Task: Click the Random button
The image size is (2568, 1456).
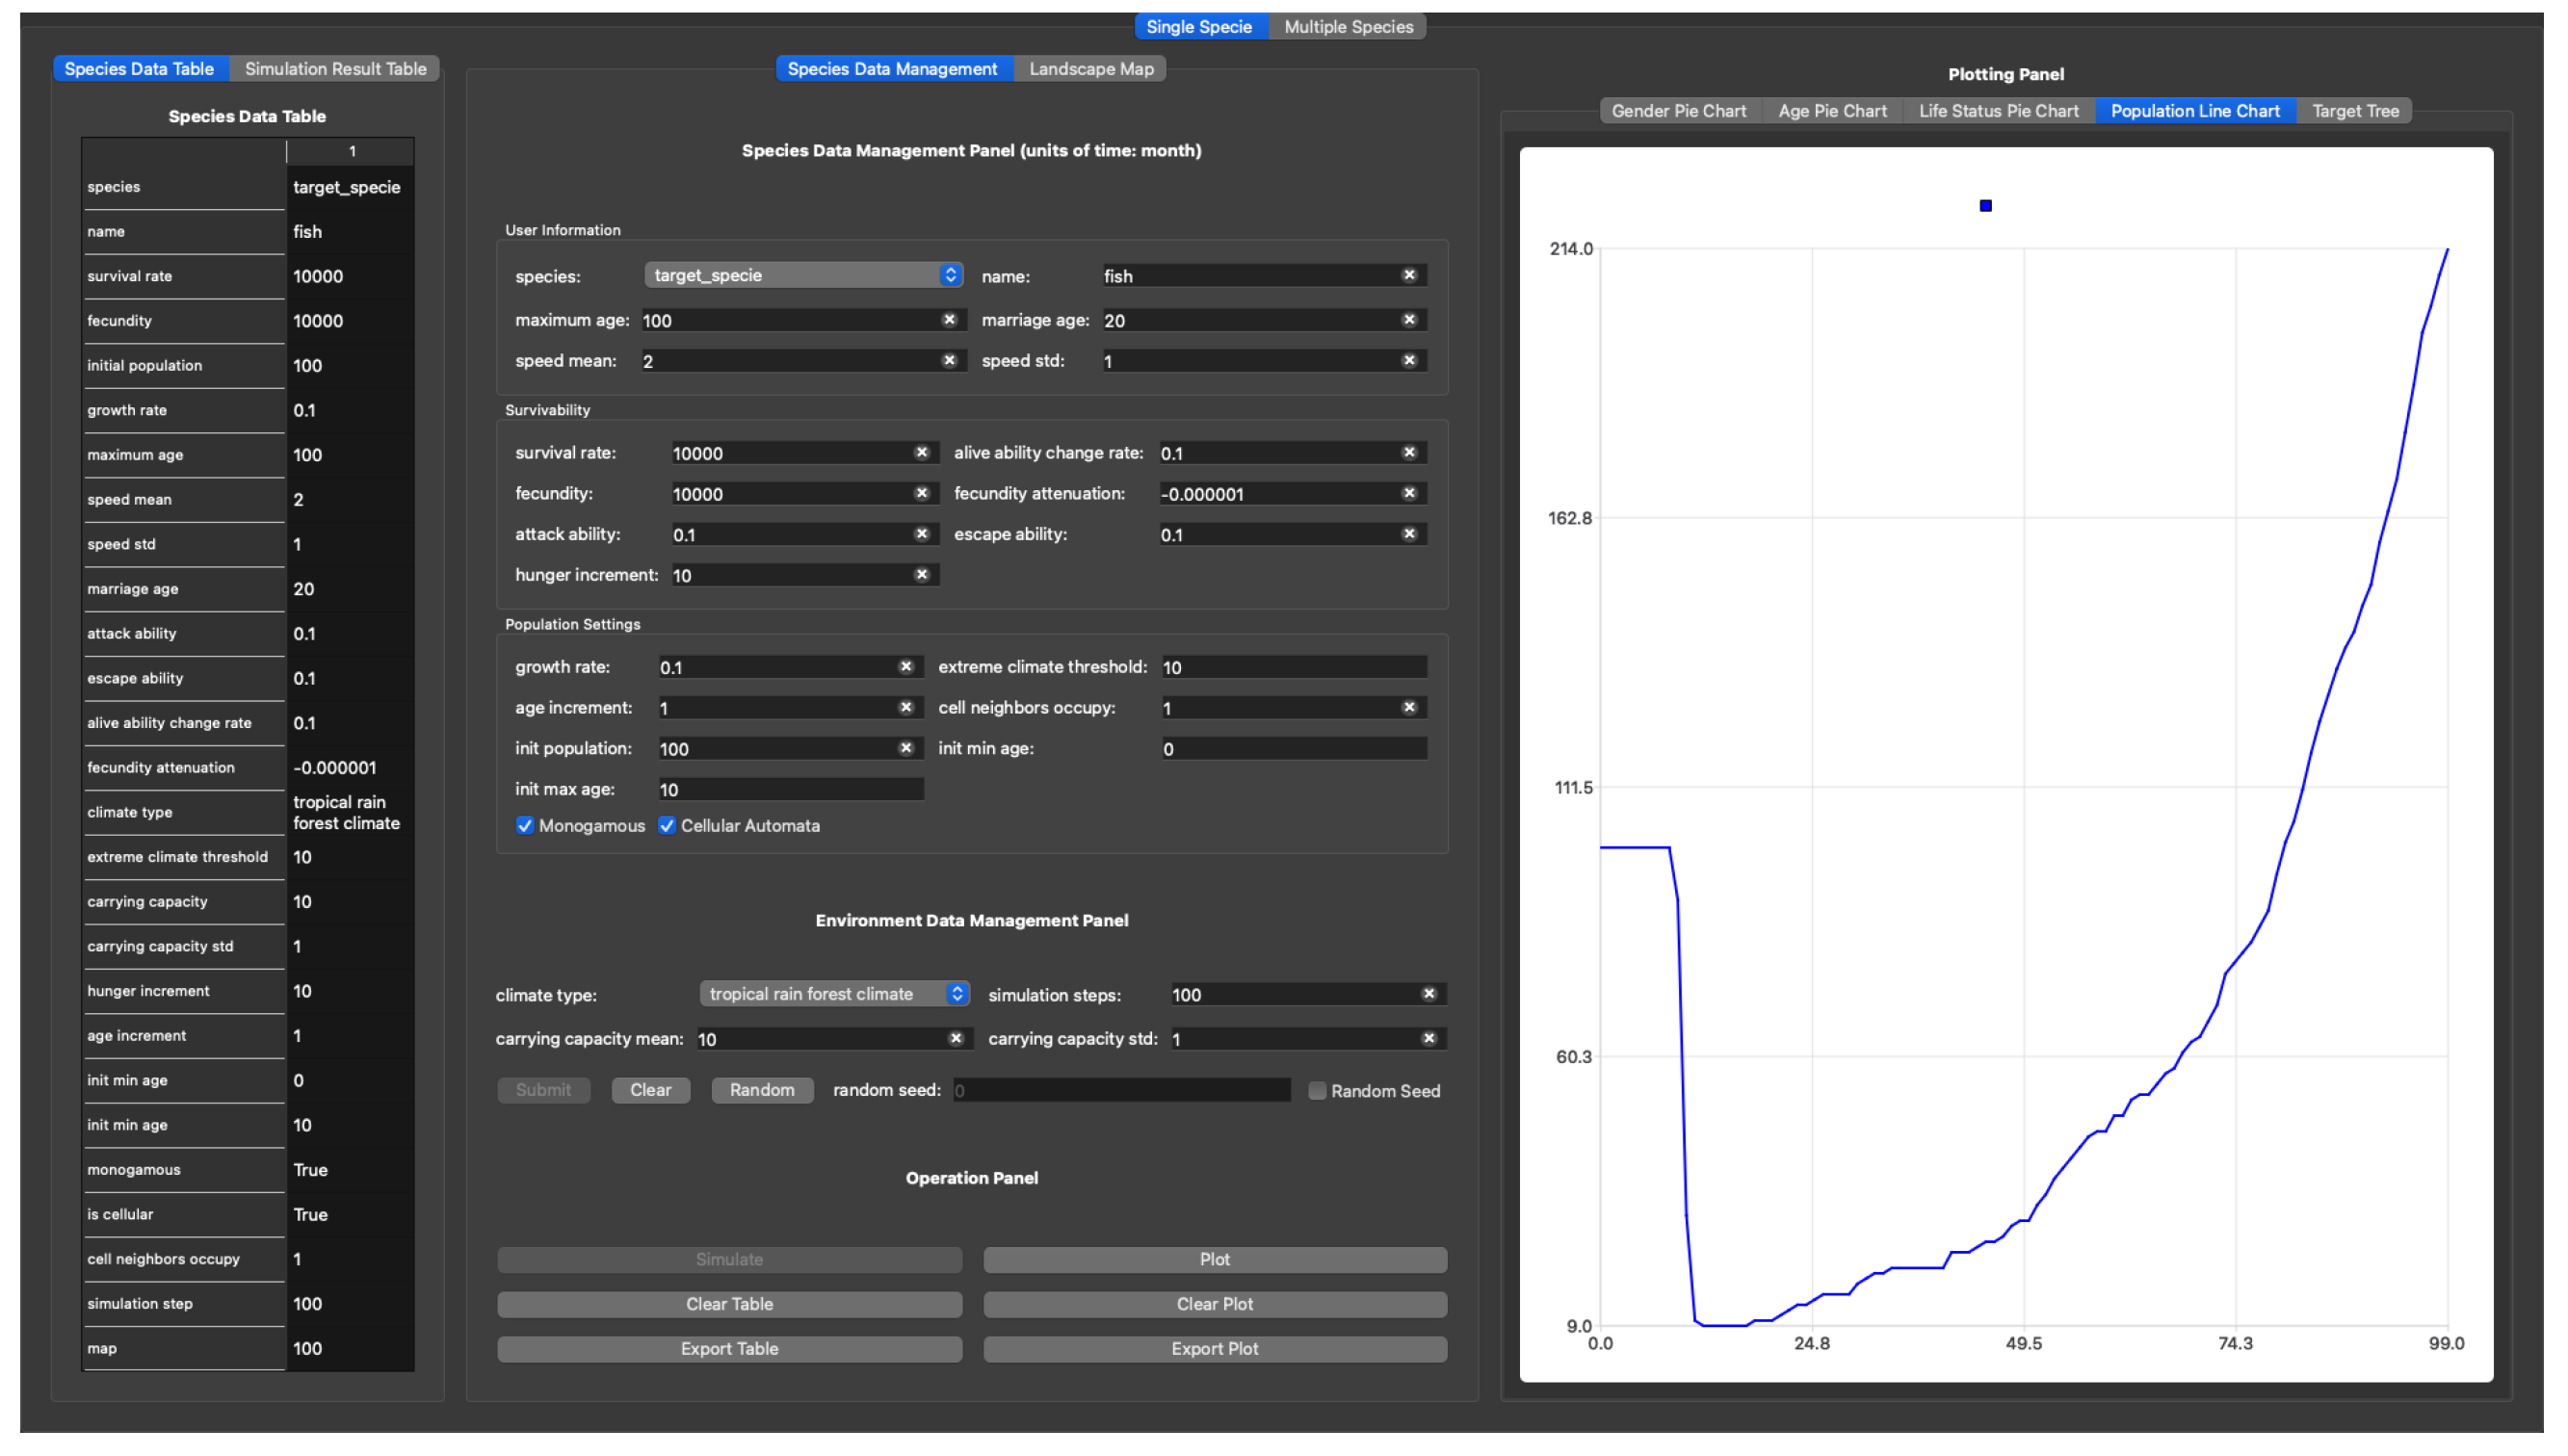Action: pos(761,1090)
